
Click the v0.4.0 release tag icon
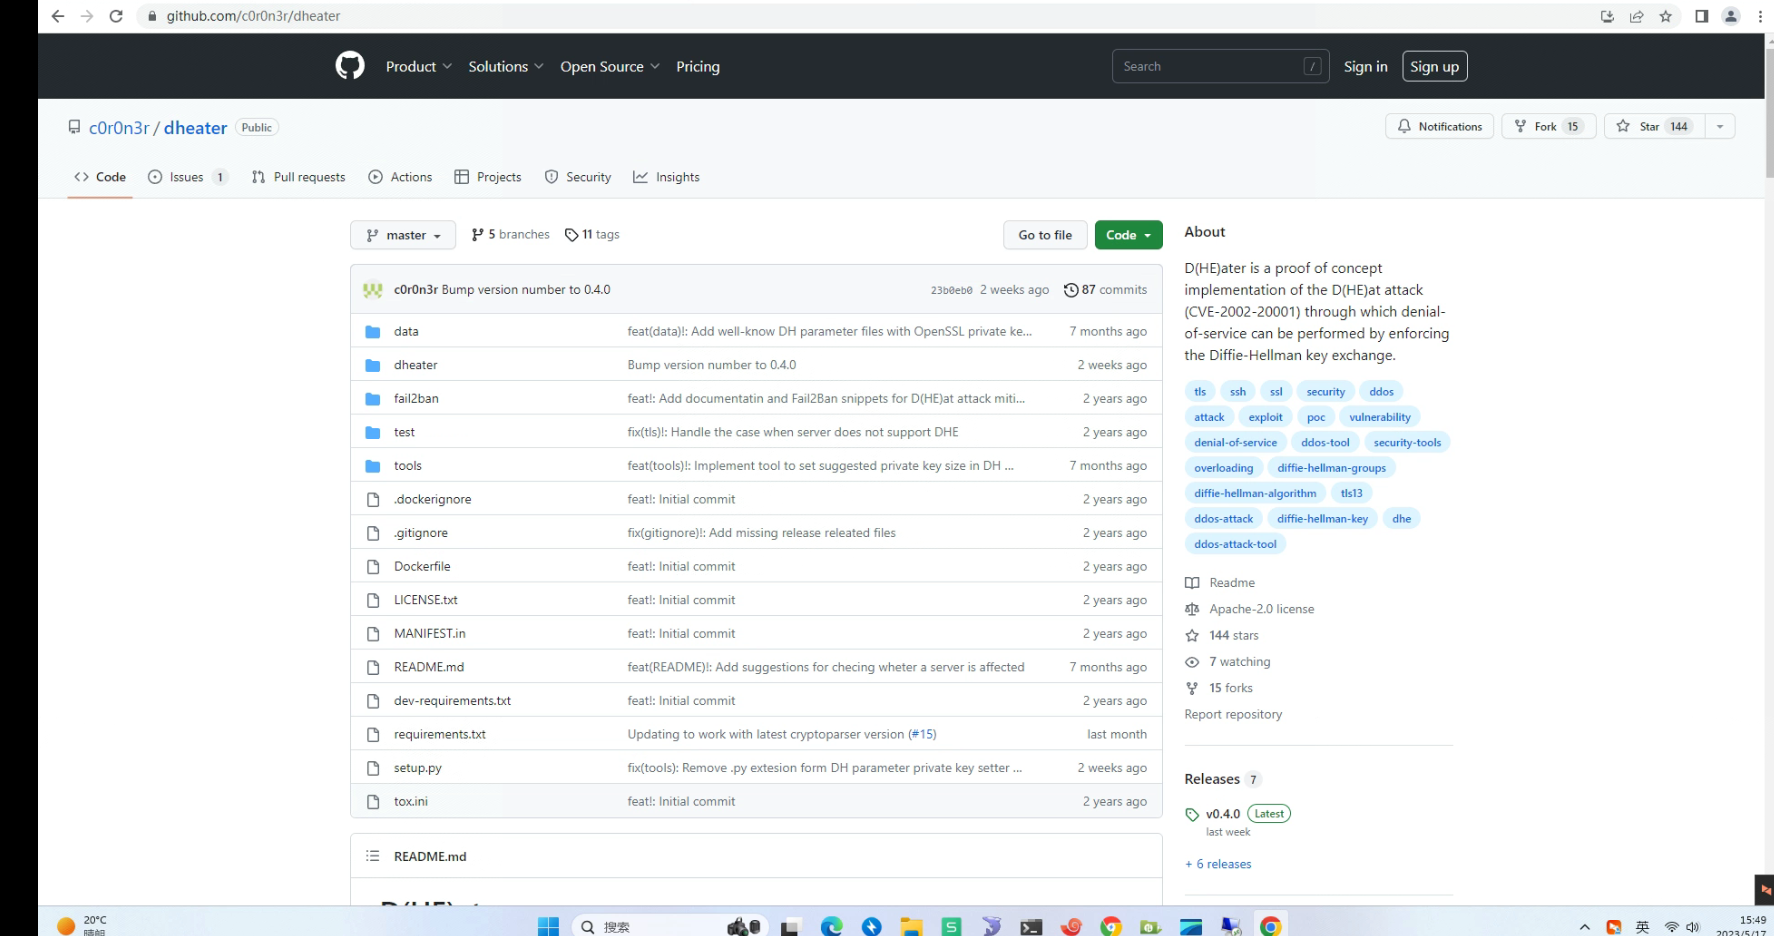point(1192,815)
